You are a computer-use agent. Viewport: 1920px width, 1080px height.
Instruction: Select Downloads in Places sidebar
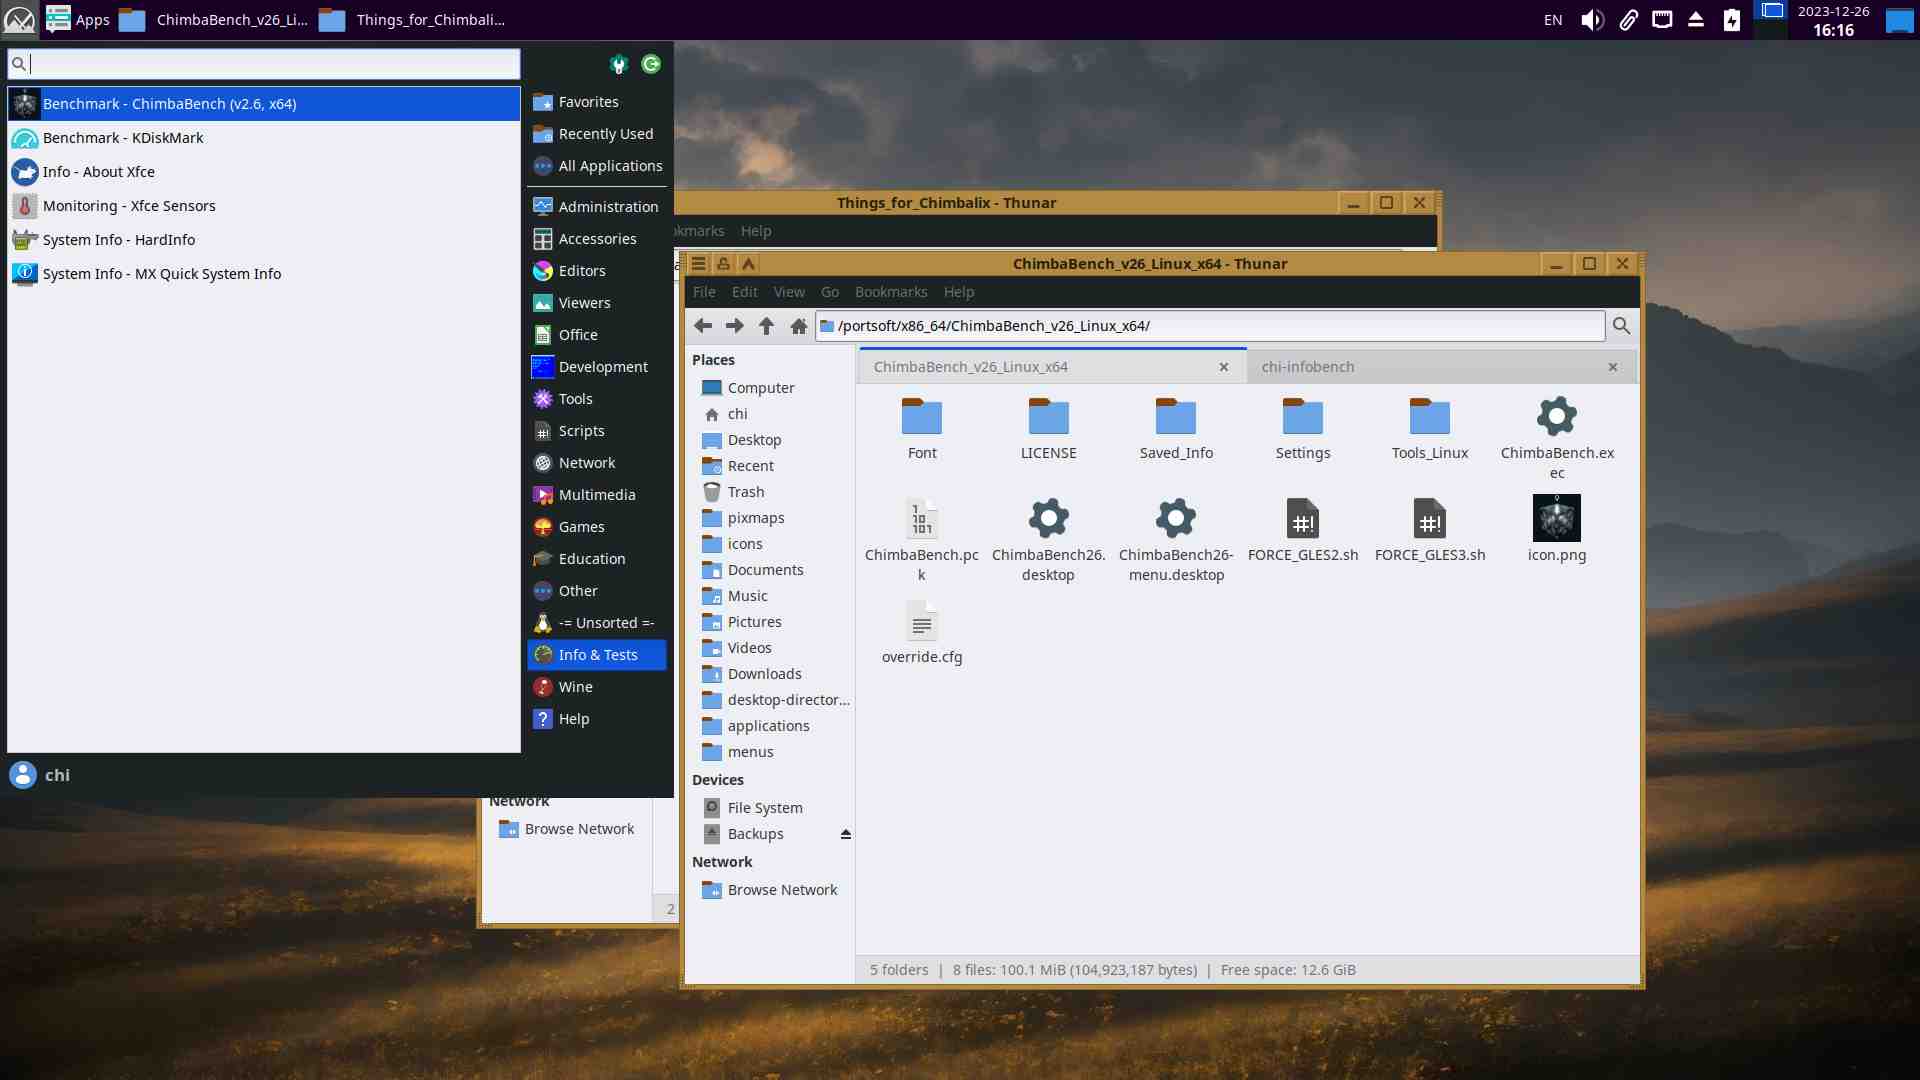click(x=764, y=674)
